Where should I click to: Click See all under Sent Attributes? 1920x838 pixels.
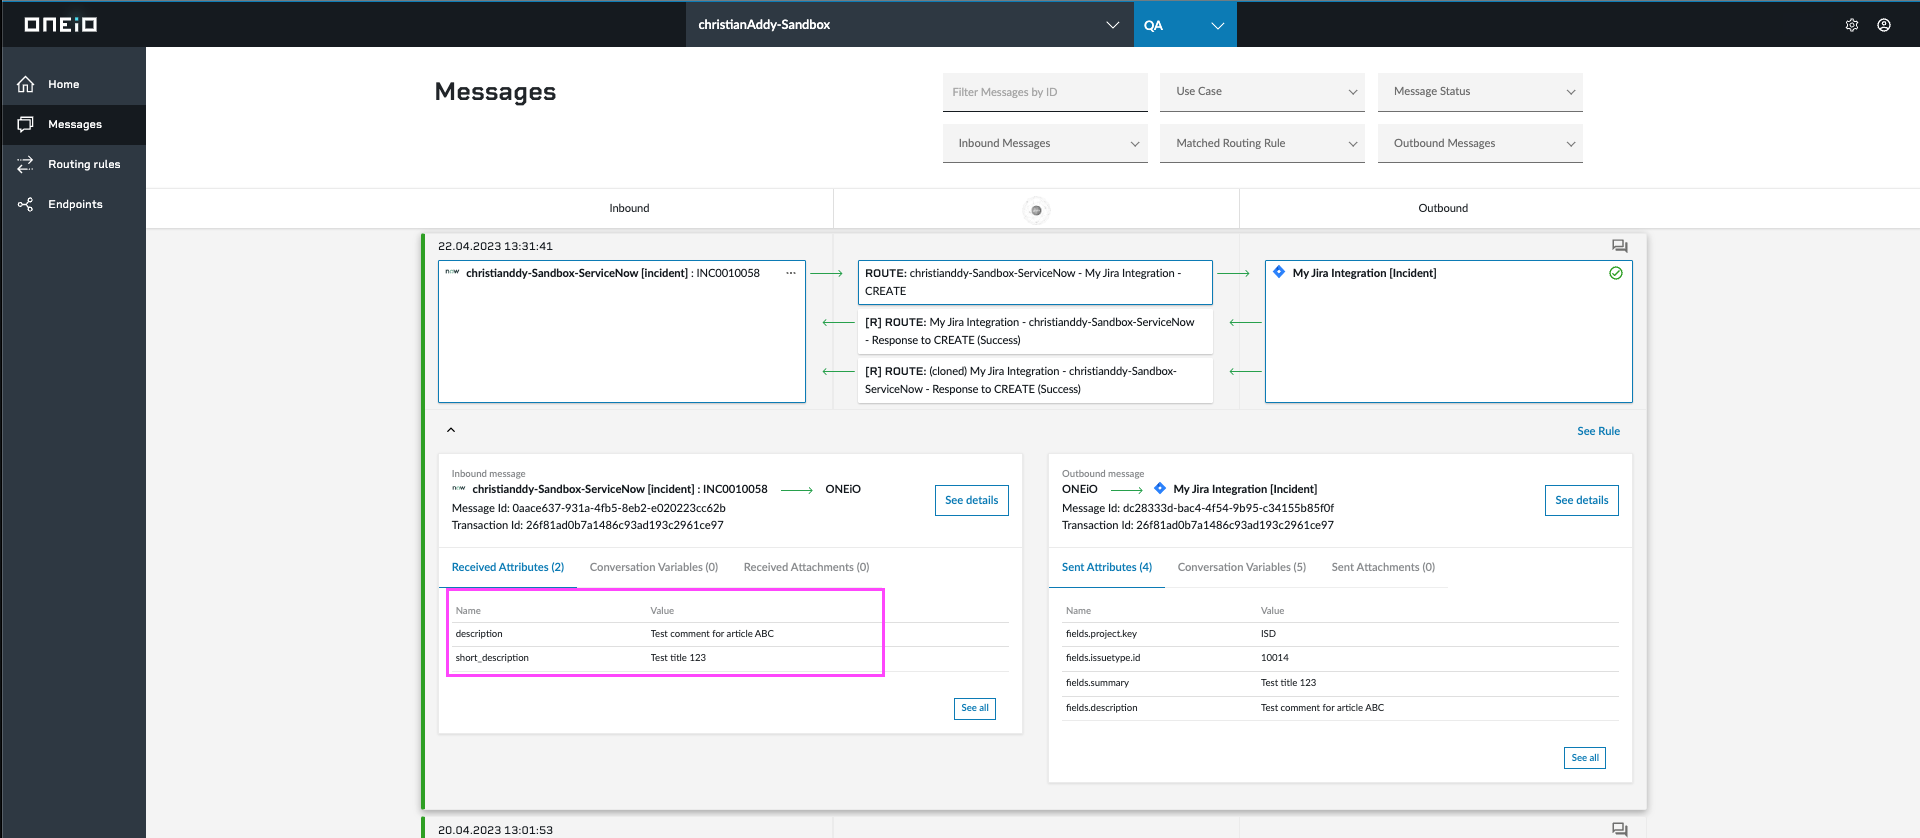click(x=1585, y=758)
